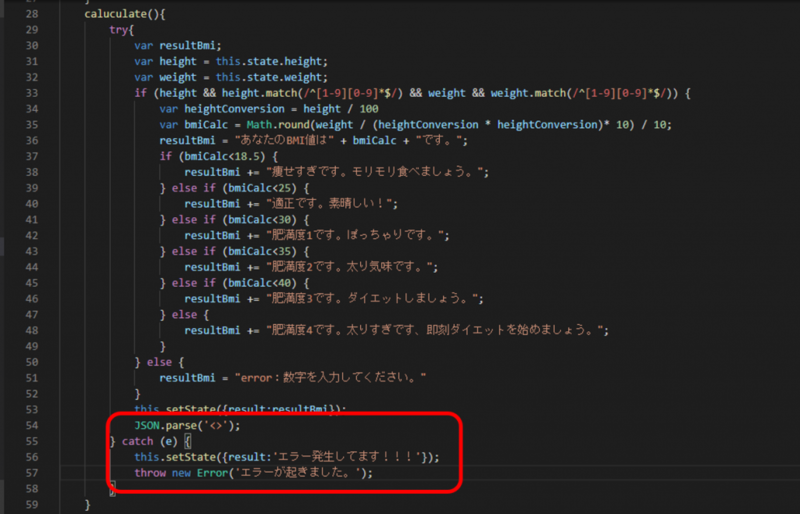This screenshot has height=514, width=800.
Task: Click the weight.match regex call on line 33
Action: pos(584,93)
